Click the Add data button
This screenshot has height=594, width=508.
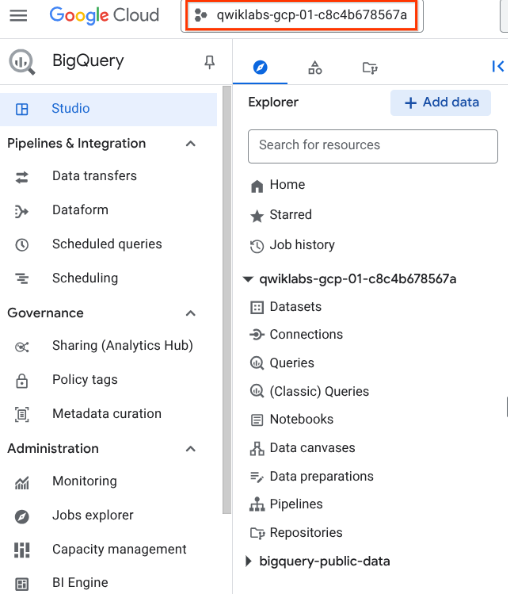point(441,103)
